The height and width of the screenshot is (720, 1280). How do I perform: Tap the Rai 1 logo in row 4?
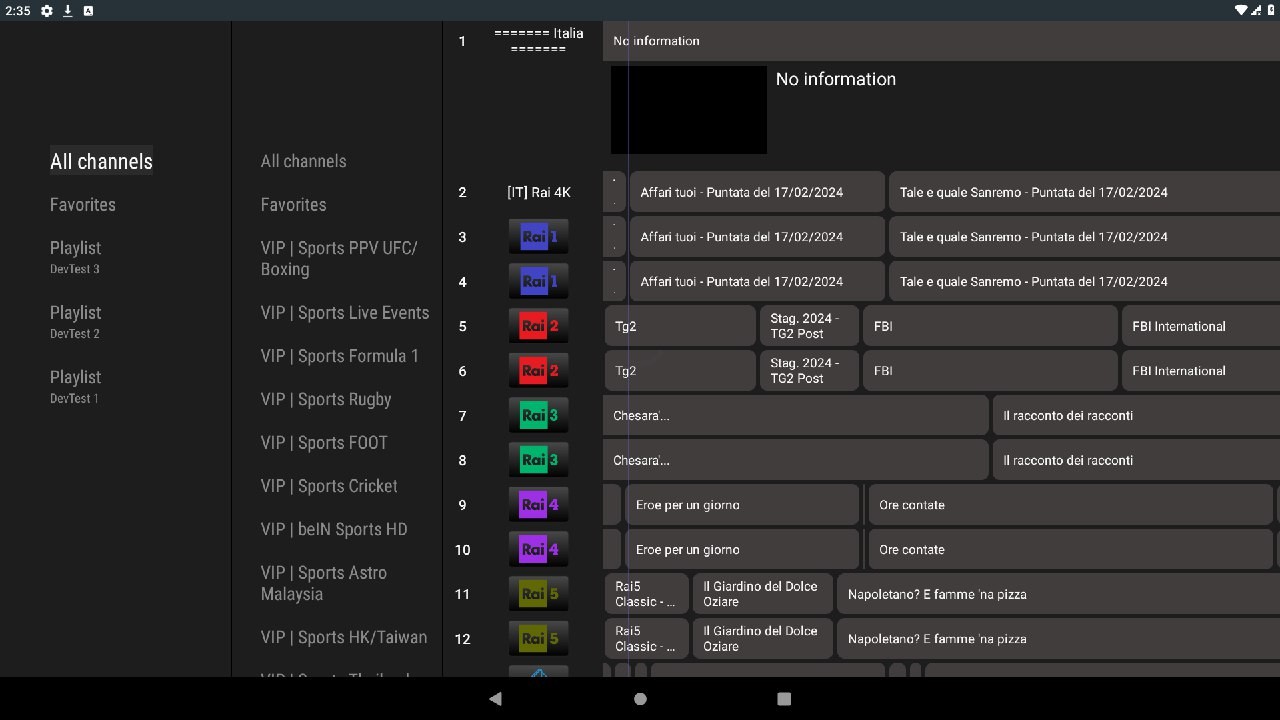tap(538, 282)
